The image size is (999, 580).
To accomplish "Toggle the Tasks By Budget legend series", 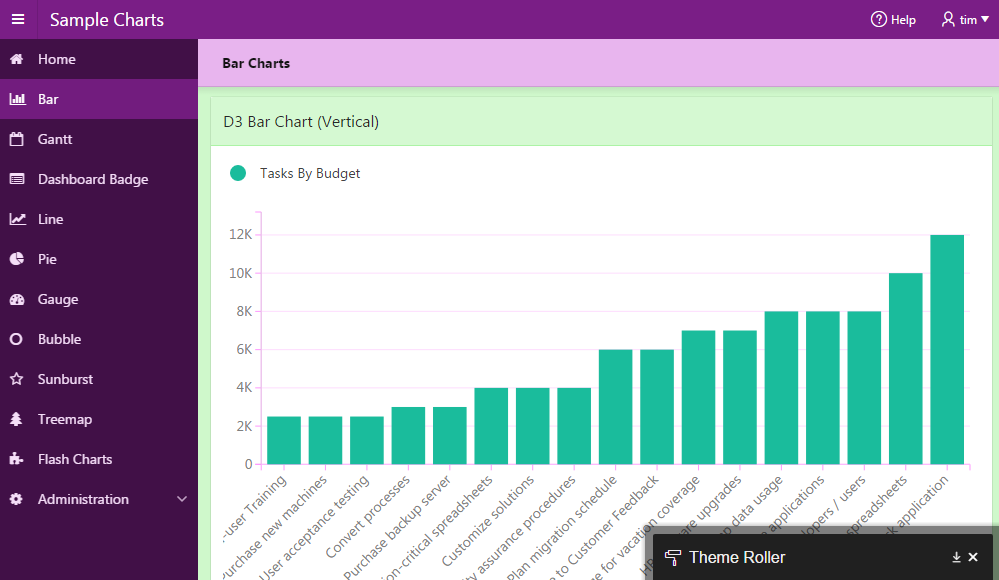I will [238, 174].
